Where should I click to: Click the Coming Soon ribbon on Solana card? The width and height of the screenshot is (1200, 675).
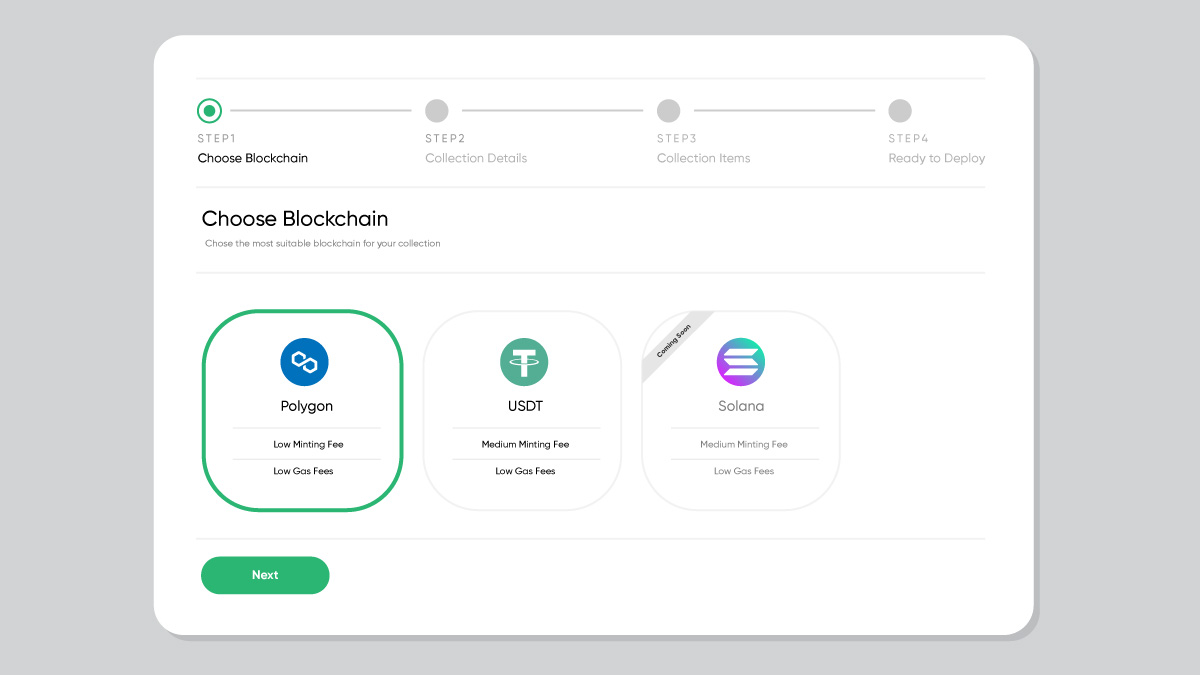click(676, 345)
